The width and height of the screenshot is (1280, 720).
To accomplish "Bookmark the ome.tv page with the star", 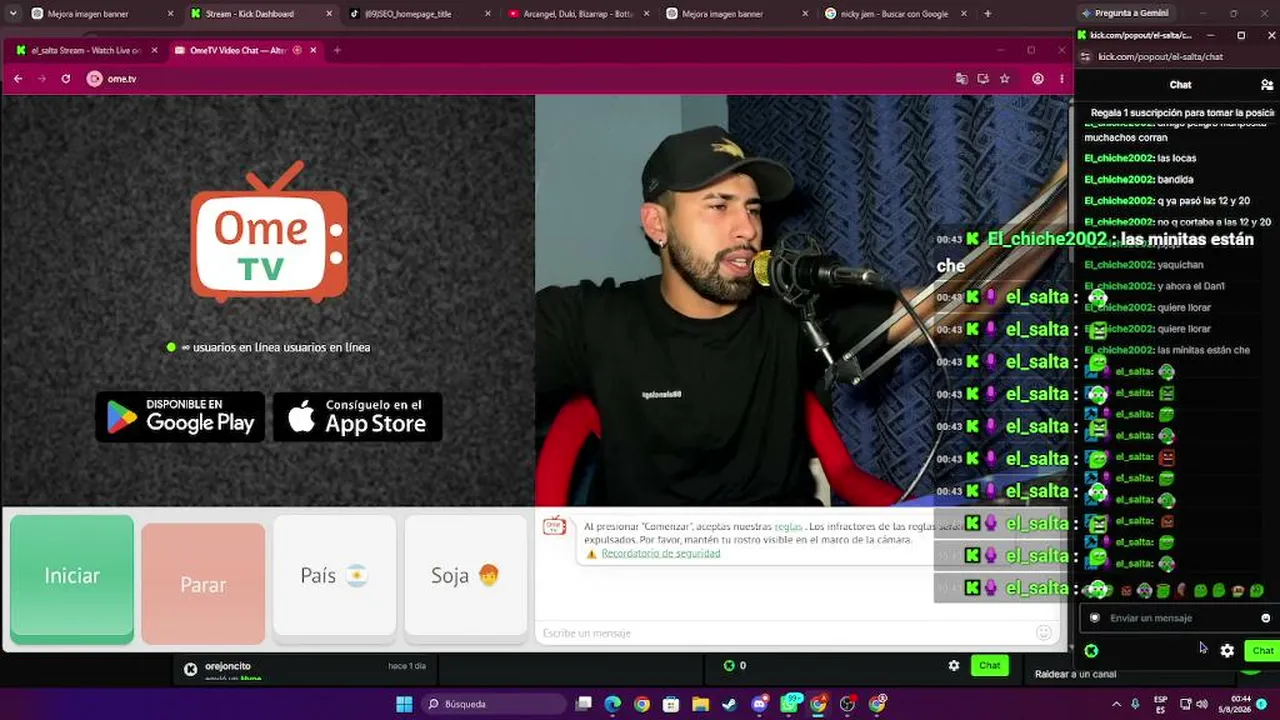I will click(x=1005, y=79).
